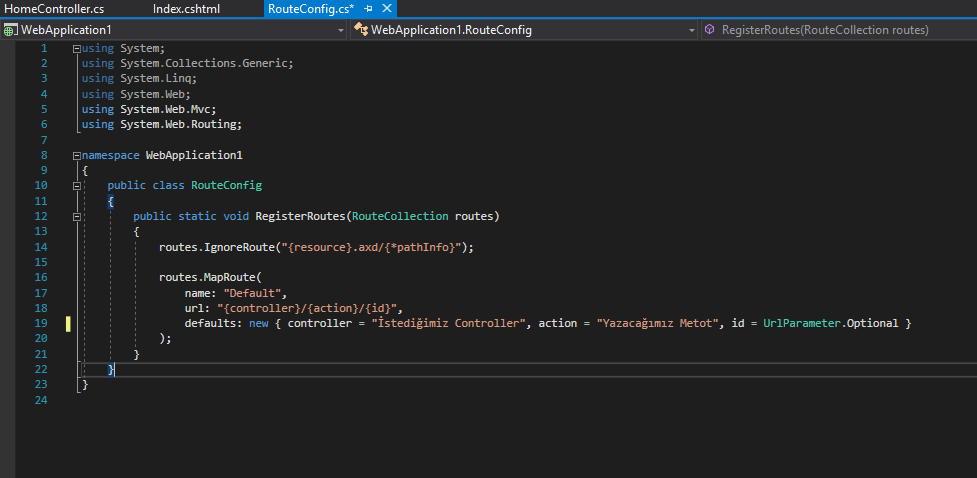Click line number 19 in margin

pos(41,323)
